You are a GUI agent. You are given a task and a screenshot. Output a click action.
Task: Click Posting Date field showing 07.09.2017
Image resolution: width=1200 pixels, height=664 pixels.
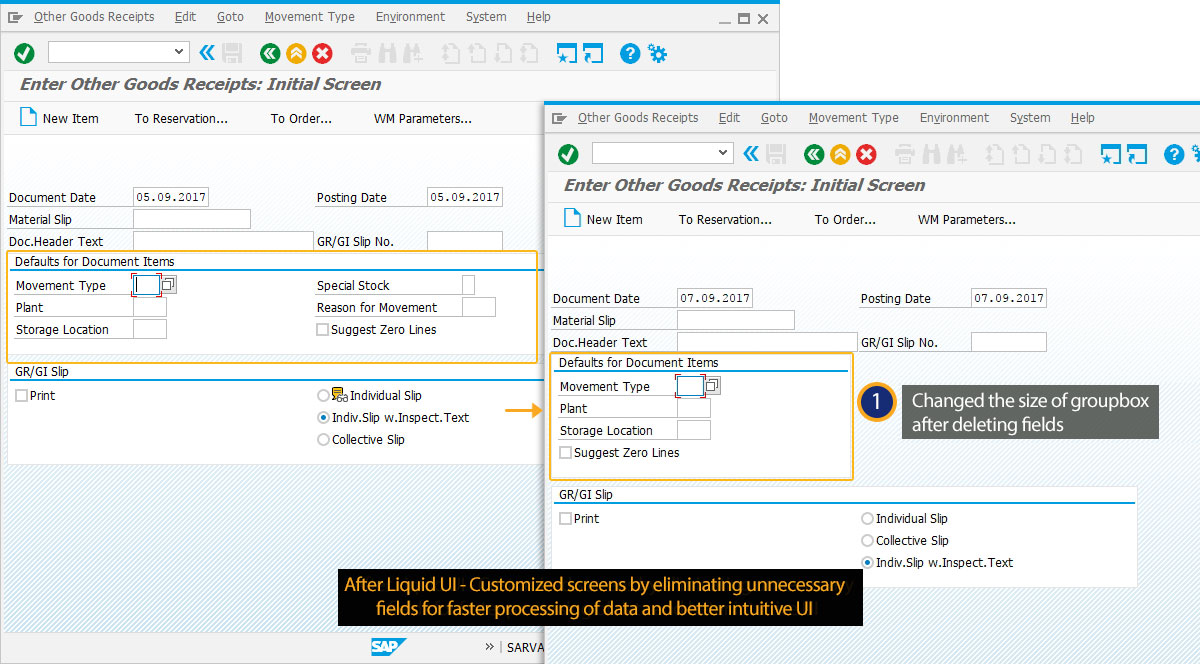1009,298
